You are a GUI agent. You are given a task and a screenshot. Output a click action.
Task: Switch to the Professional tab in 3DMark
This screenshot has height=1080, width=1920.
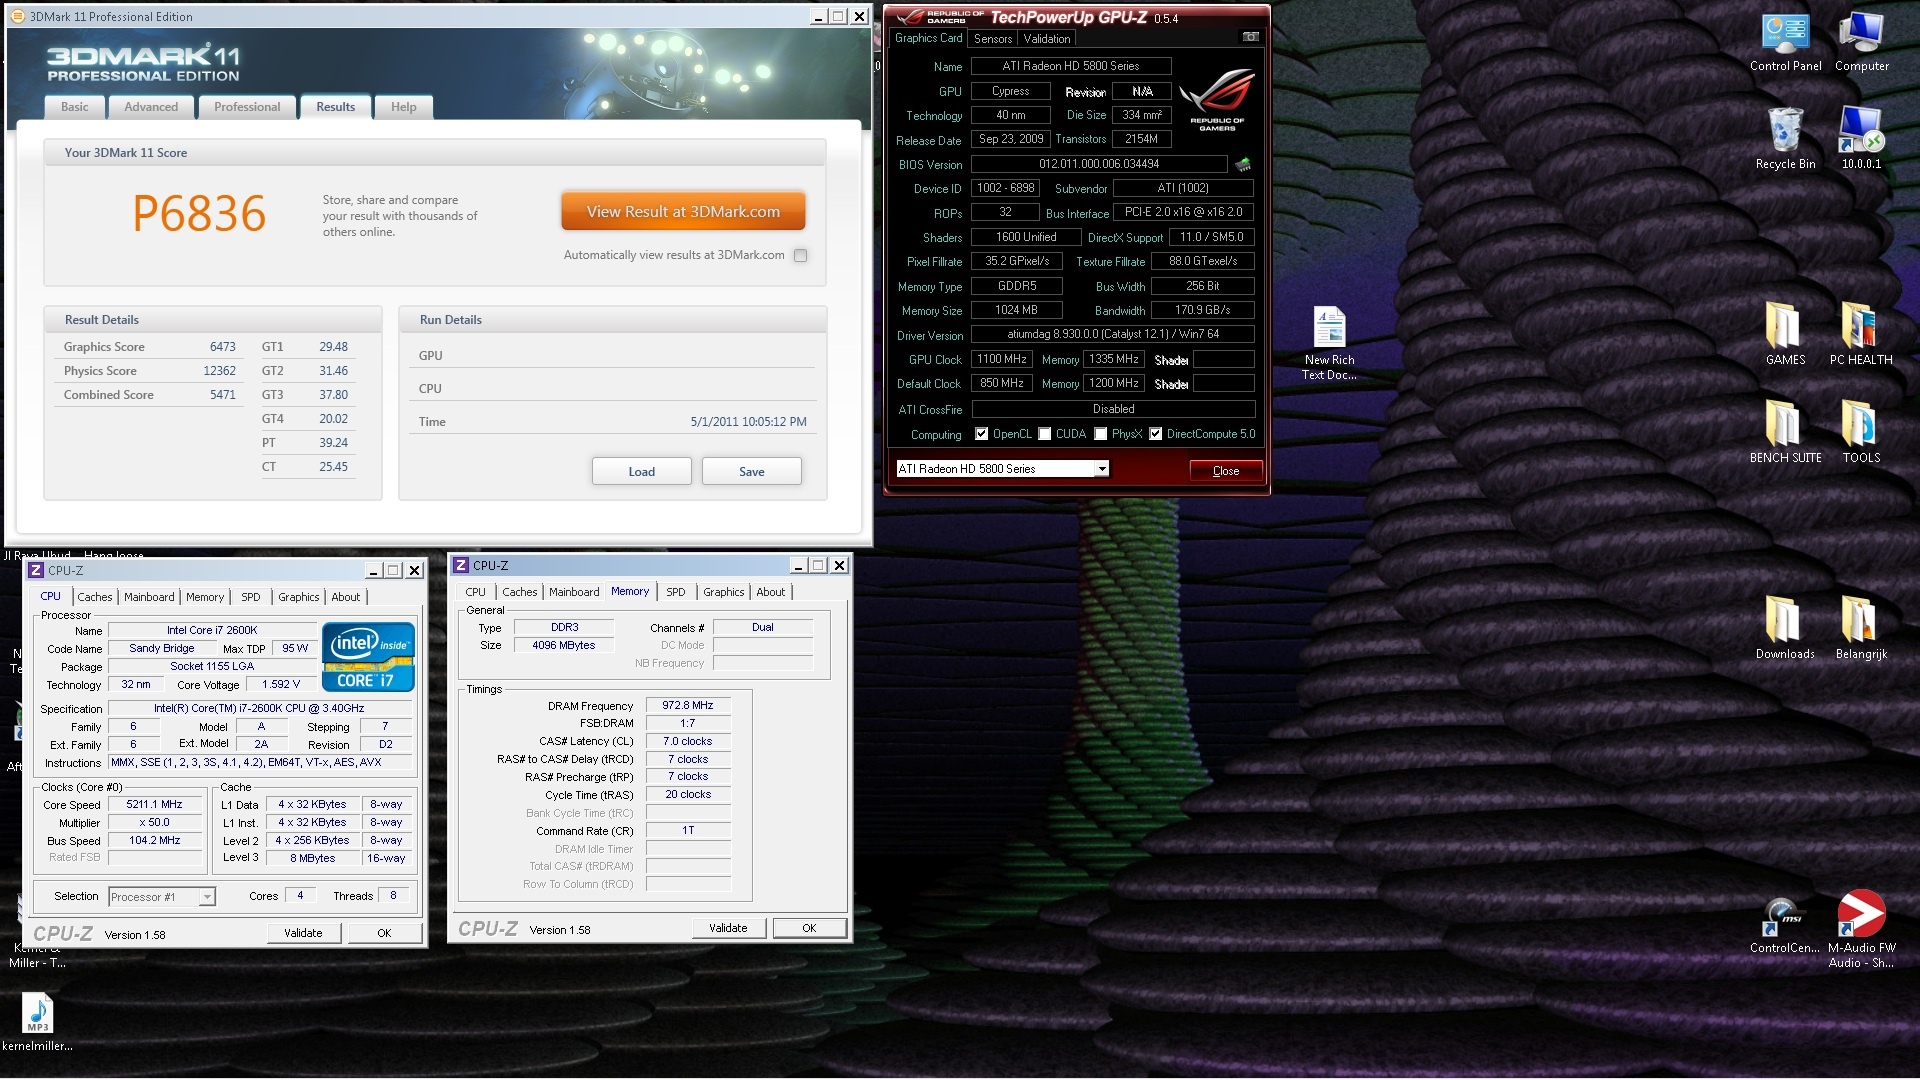click(x=247, y=107)
